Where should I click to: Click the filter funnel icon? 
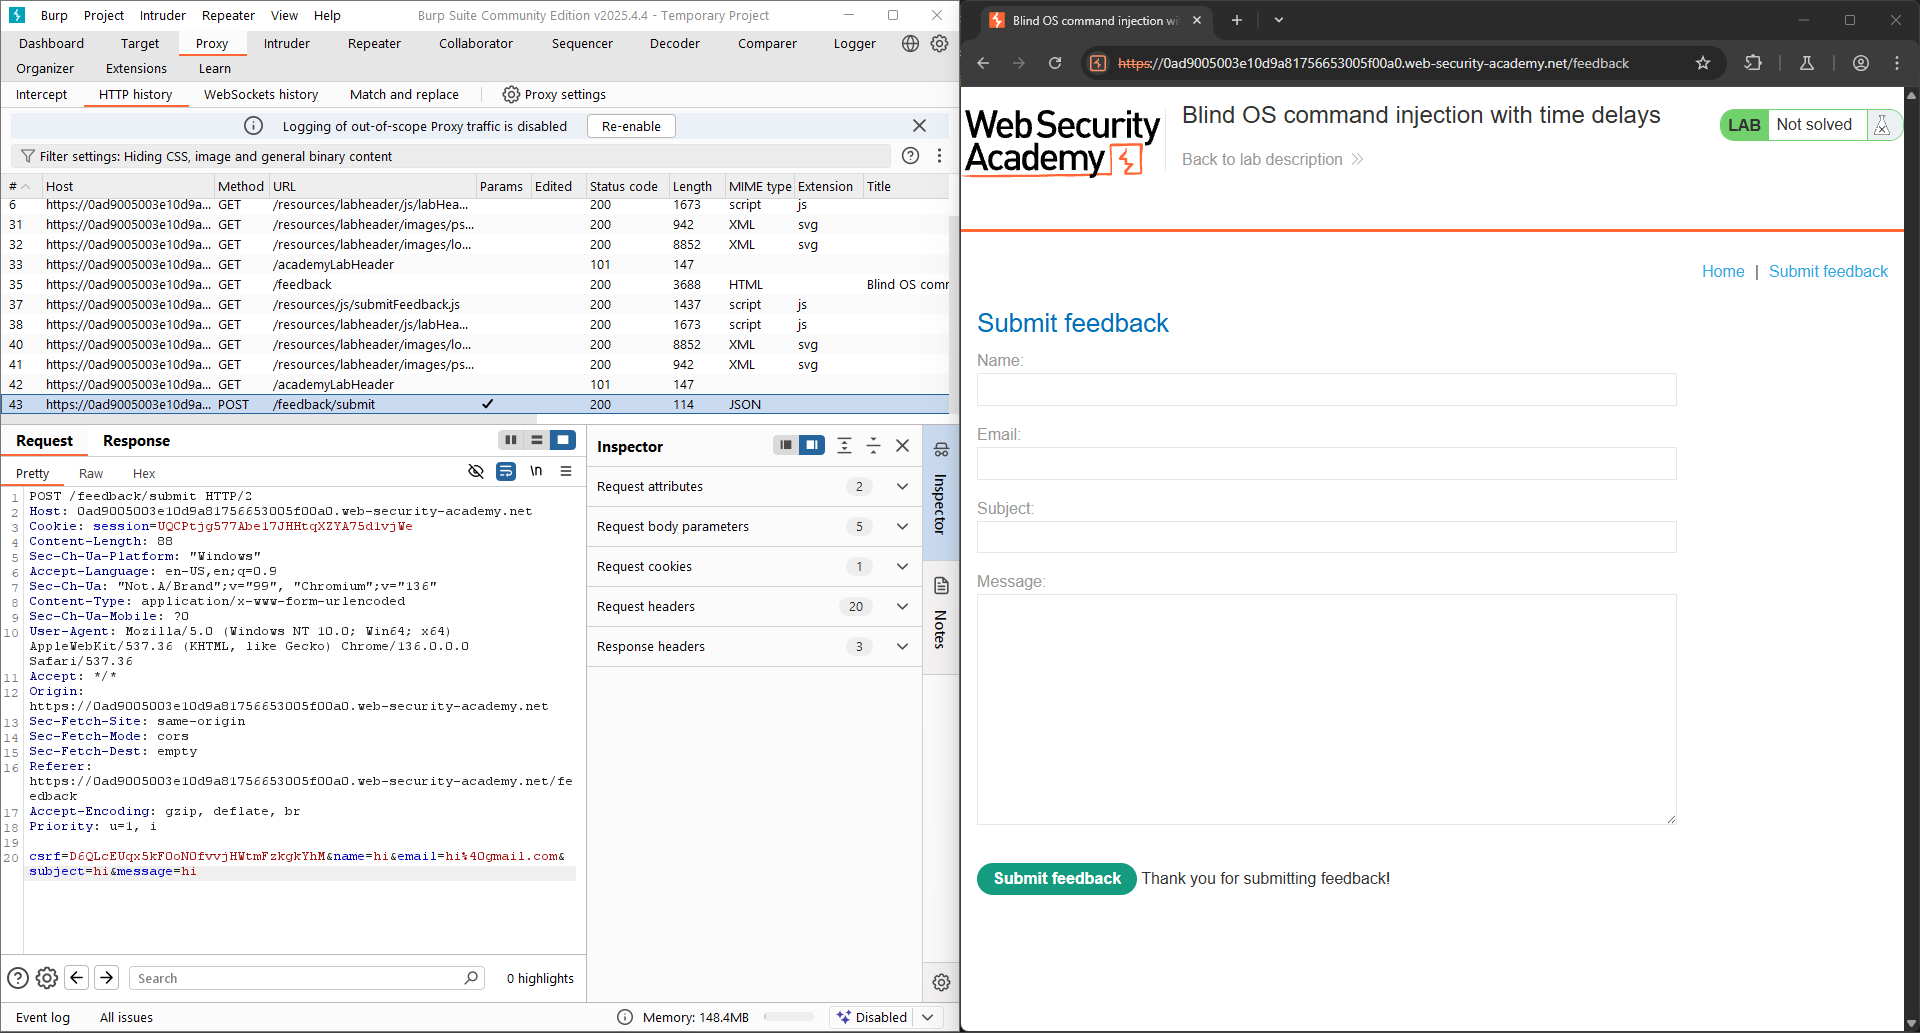[x=28, y=156]
